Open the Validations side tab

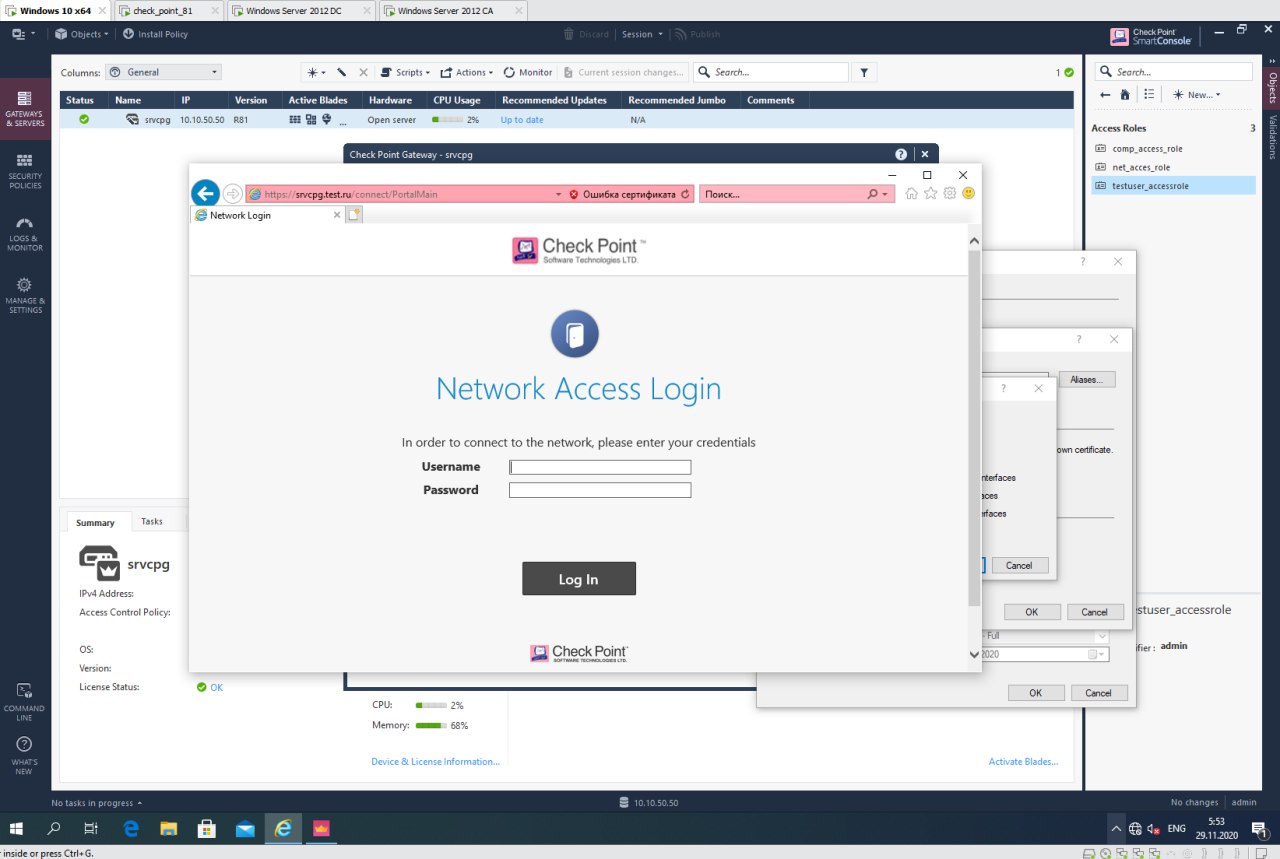1272,136
